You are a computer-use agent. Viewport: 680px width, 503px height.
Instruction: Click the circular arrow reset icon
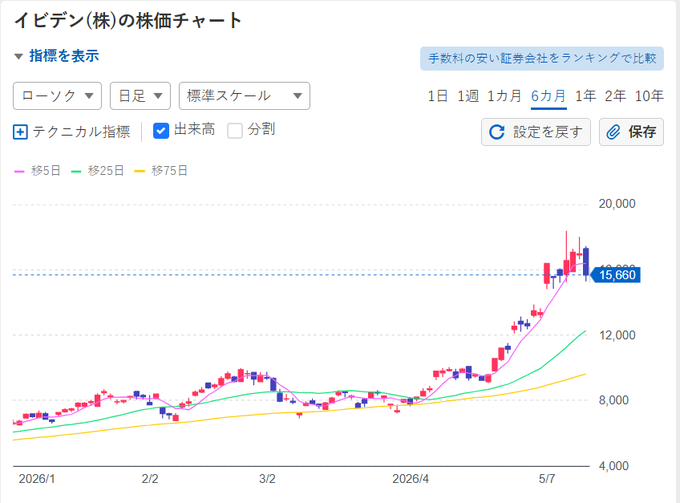(497, 132)
